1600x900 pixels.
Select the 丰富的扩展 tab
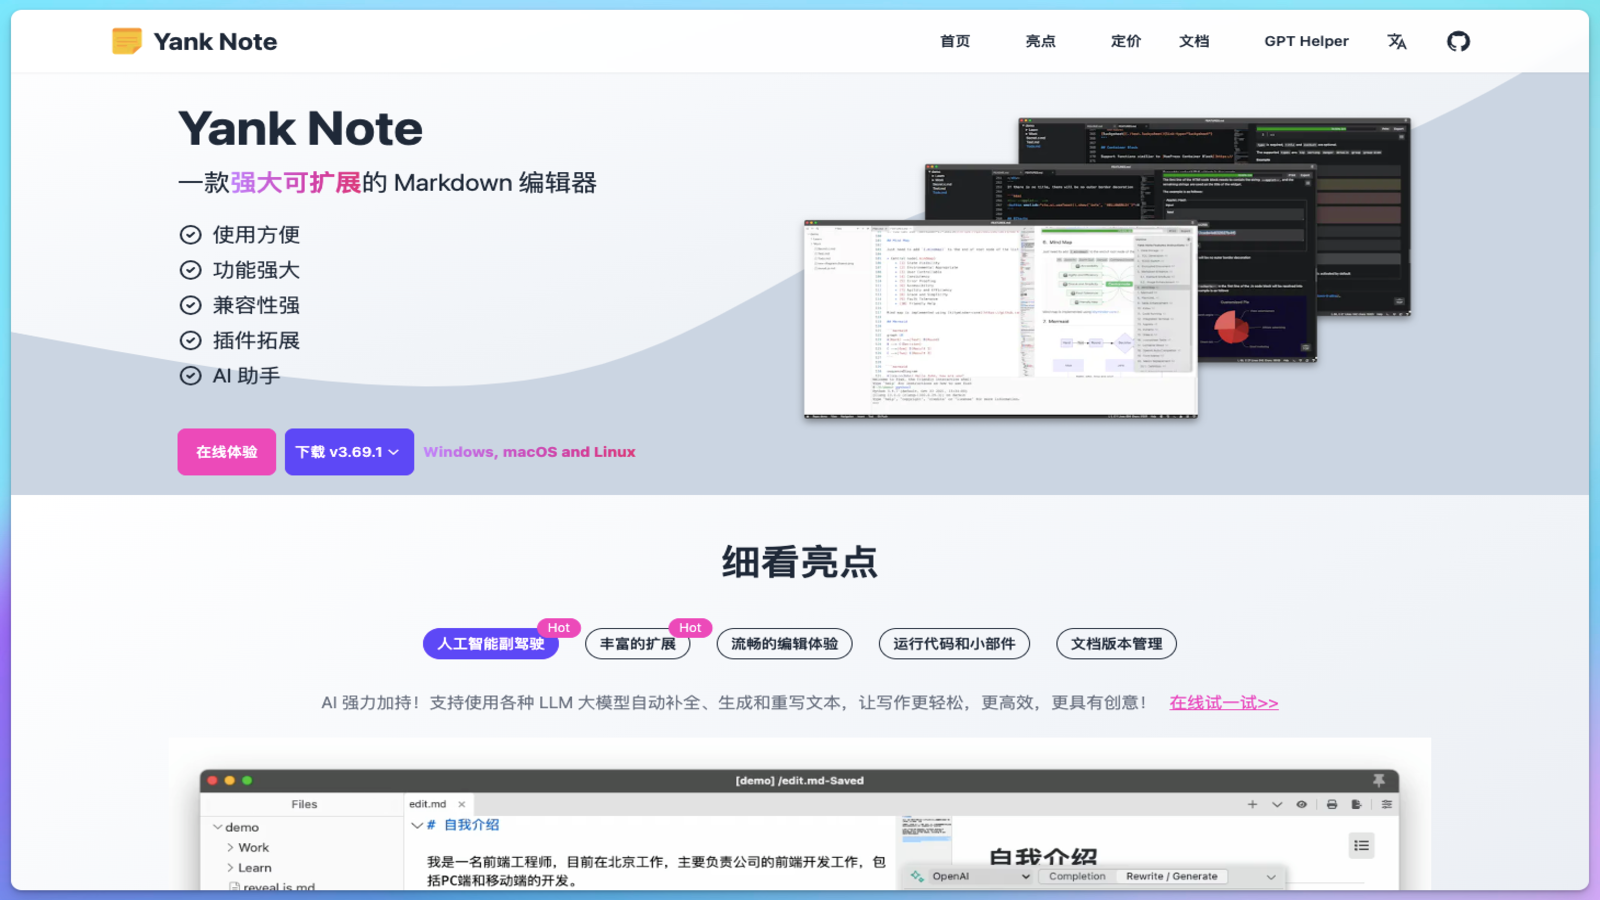click(638, 644)
